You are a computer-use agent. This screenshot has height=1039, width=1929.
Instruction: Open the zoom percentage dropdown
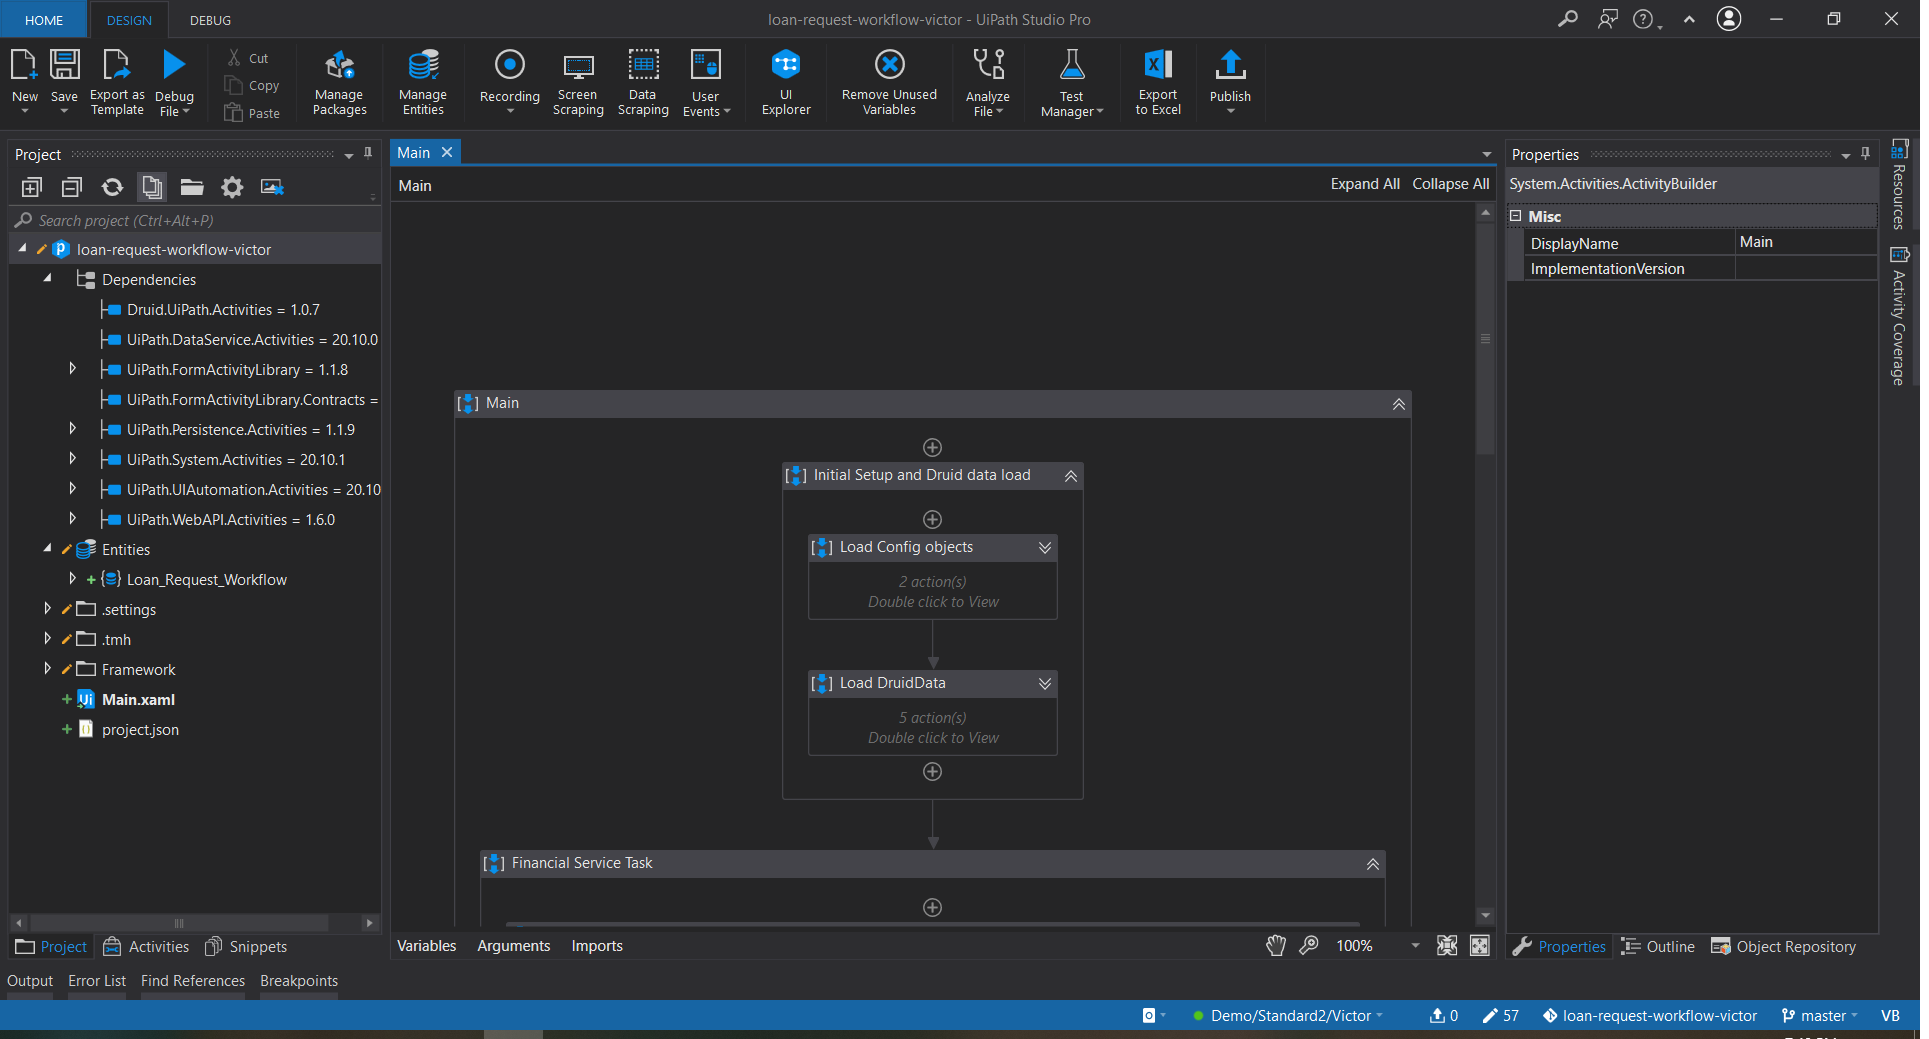click(x=1415, y=946)
